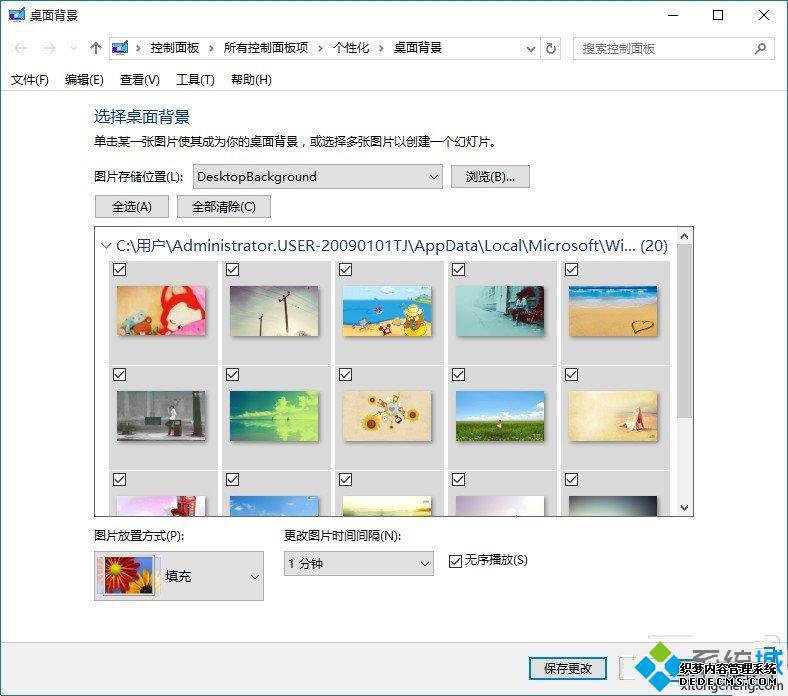Uncheck the utility pole wallpaper checkbox

[x=233, y=270]
